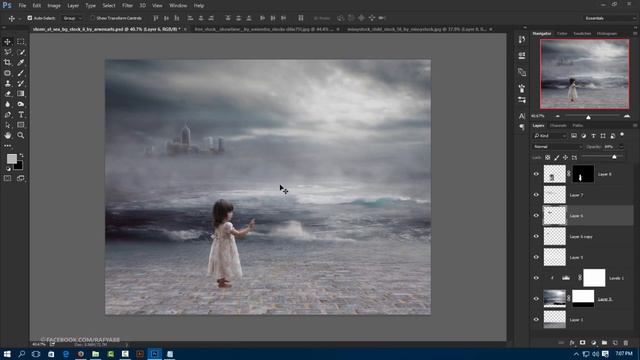Open the Filter menu
640x360 pixels.
click(x=127, y=6)
